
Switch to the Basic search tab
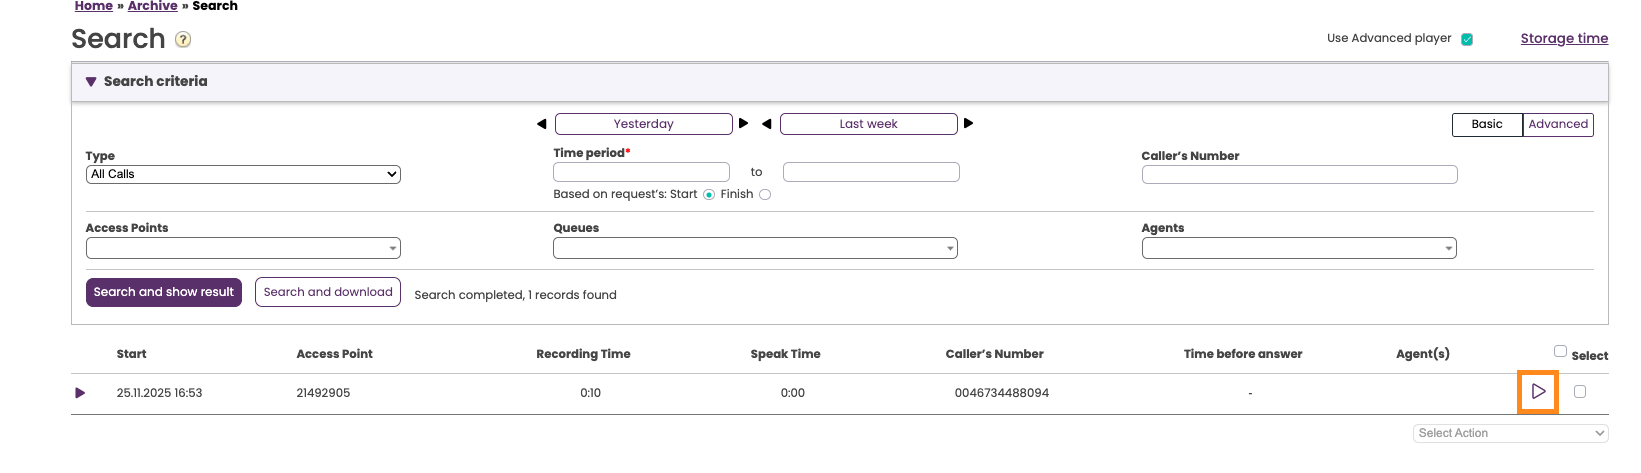point(1487,124)
